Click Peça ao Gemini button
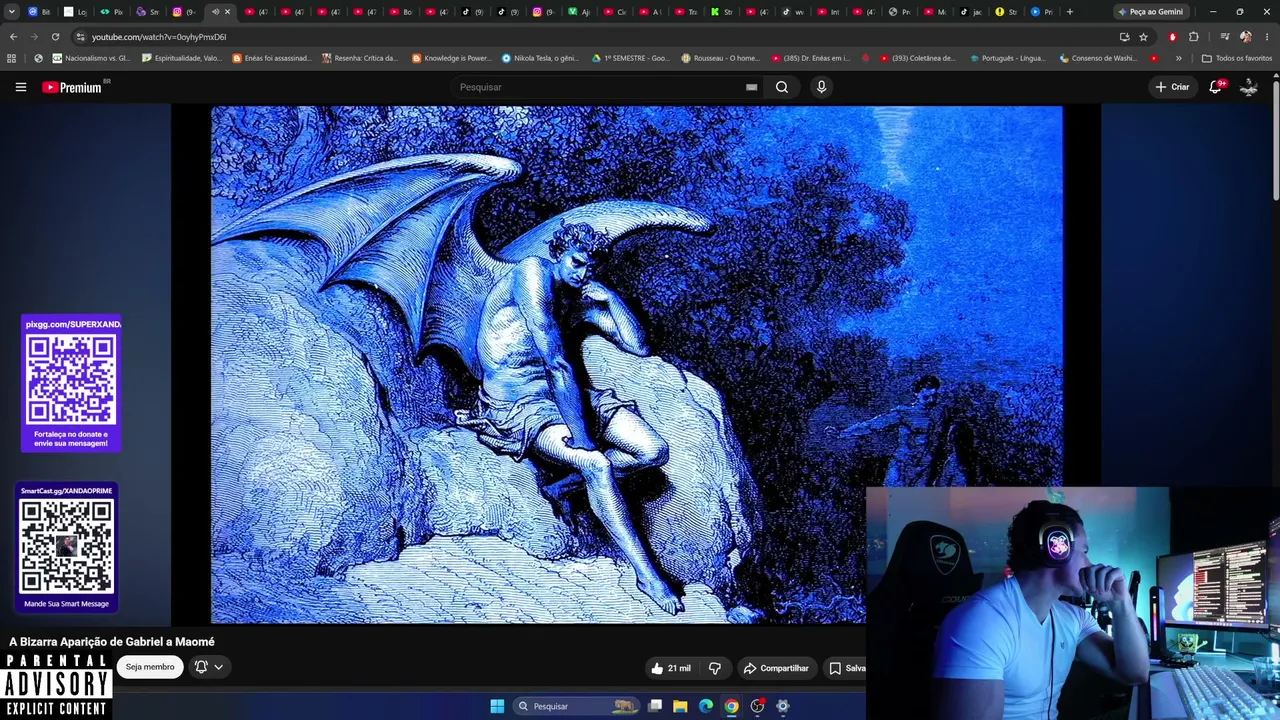Viewport: 1280px width, 720px height. [x=1150, y=12]
